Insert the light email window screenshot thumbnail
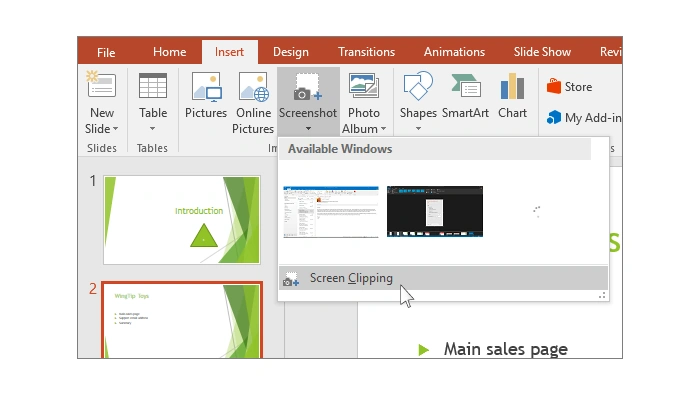This screenshot has width=700, height=395. pyautogui.click(x=331, y=212)
